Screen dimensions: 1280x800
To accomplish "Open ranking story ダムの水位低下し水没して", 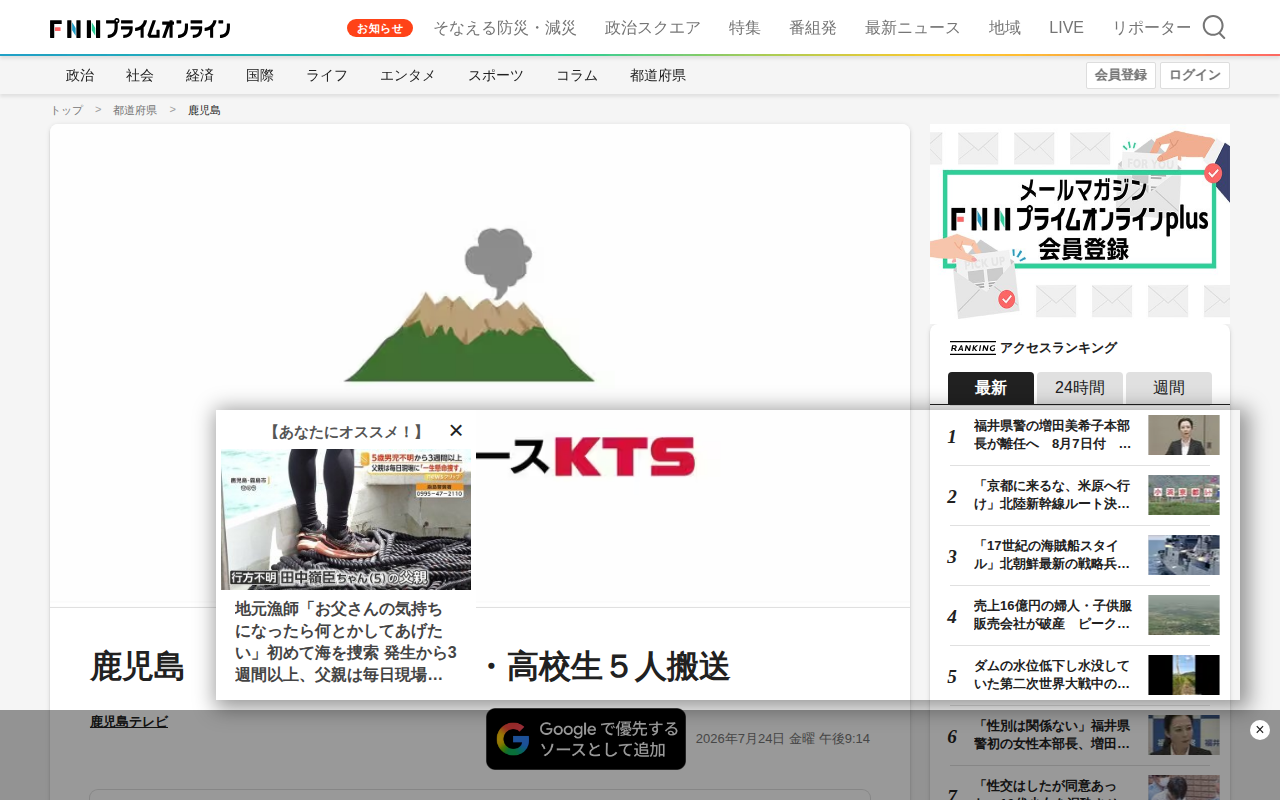I will [x=1053, y=675].
